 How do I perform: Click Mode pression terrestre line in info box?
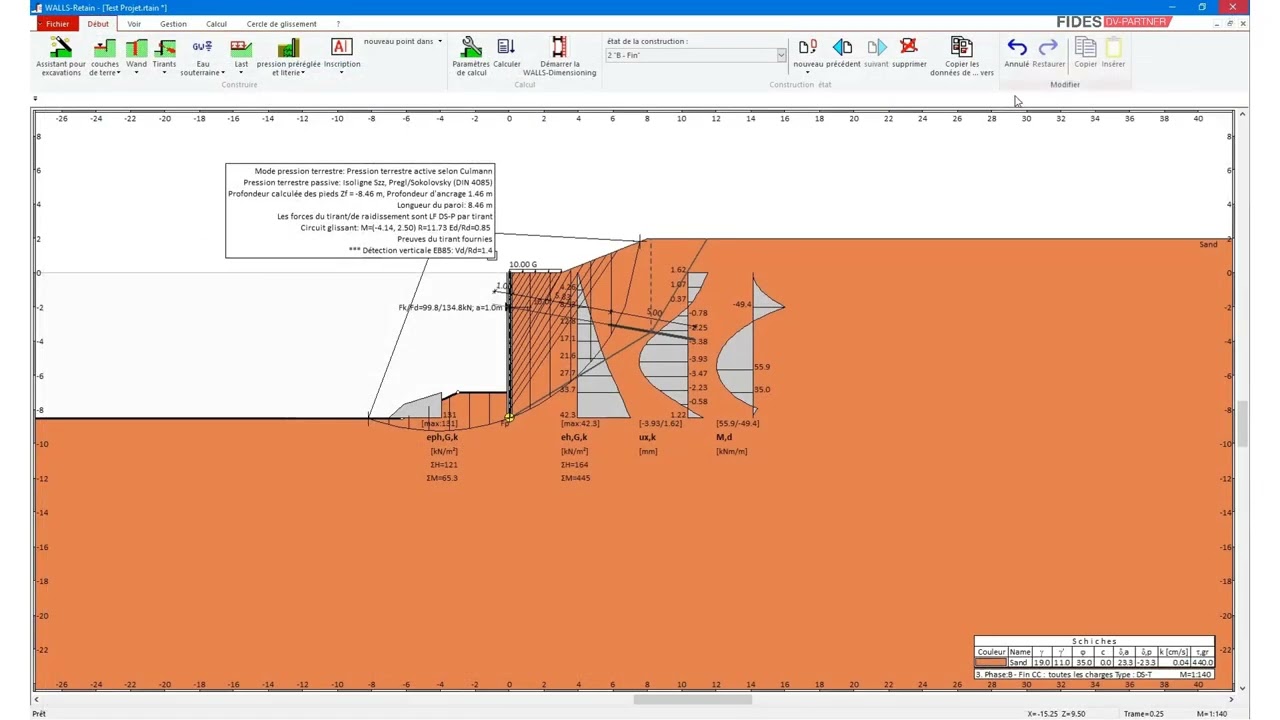[x=373, y=172]
